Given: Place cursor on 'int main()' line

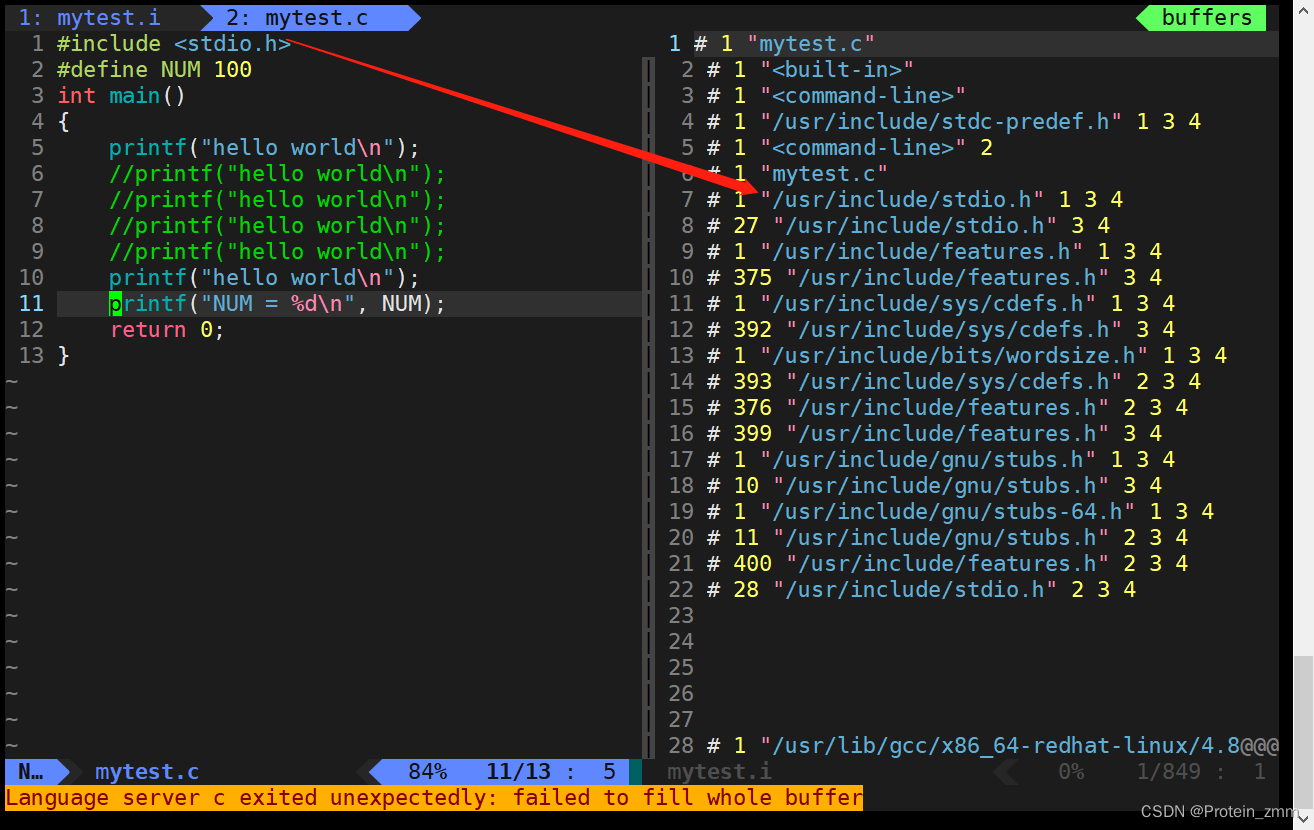Looking at the screenshot, I should coord(122,96).
